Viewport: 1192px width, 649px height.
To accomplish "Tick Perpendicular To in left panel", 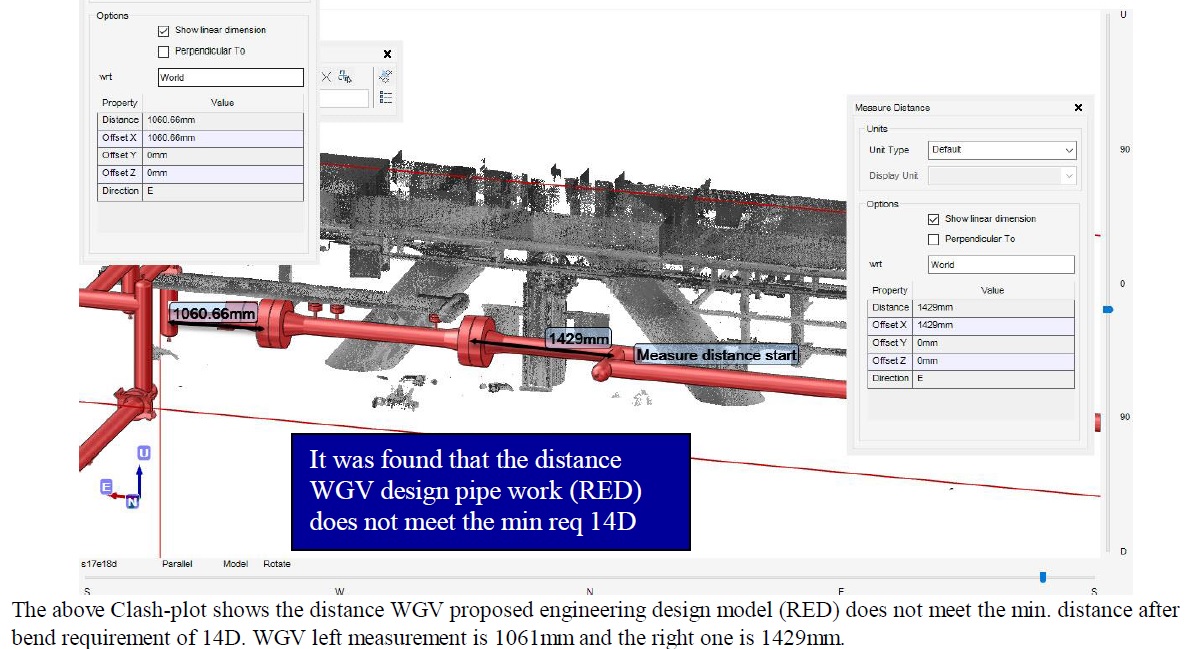I will tap(164, 51).
